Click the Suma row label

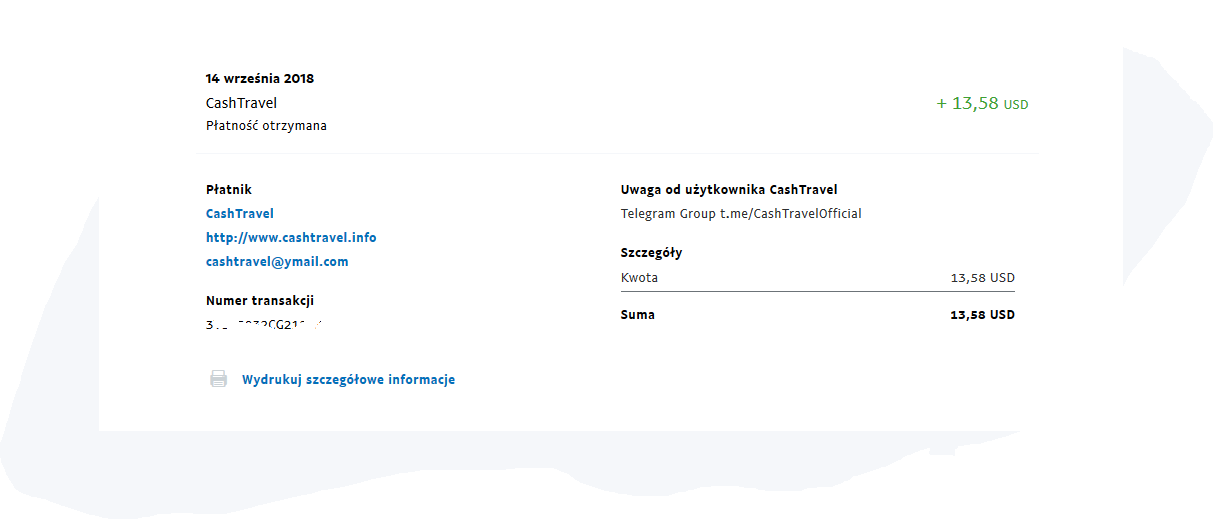tap(638, 315)
